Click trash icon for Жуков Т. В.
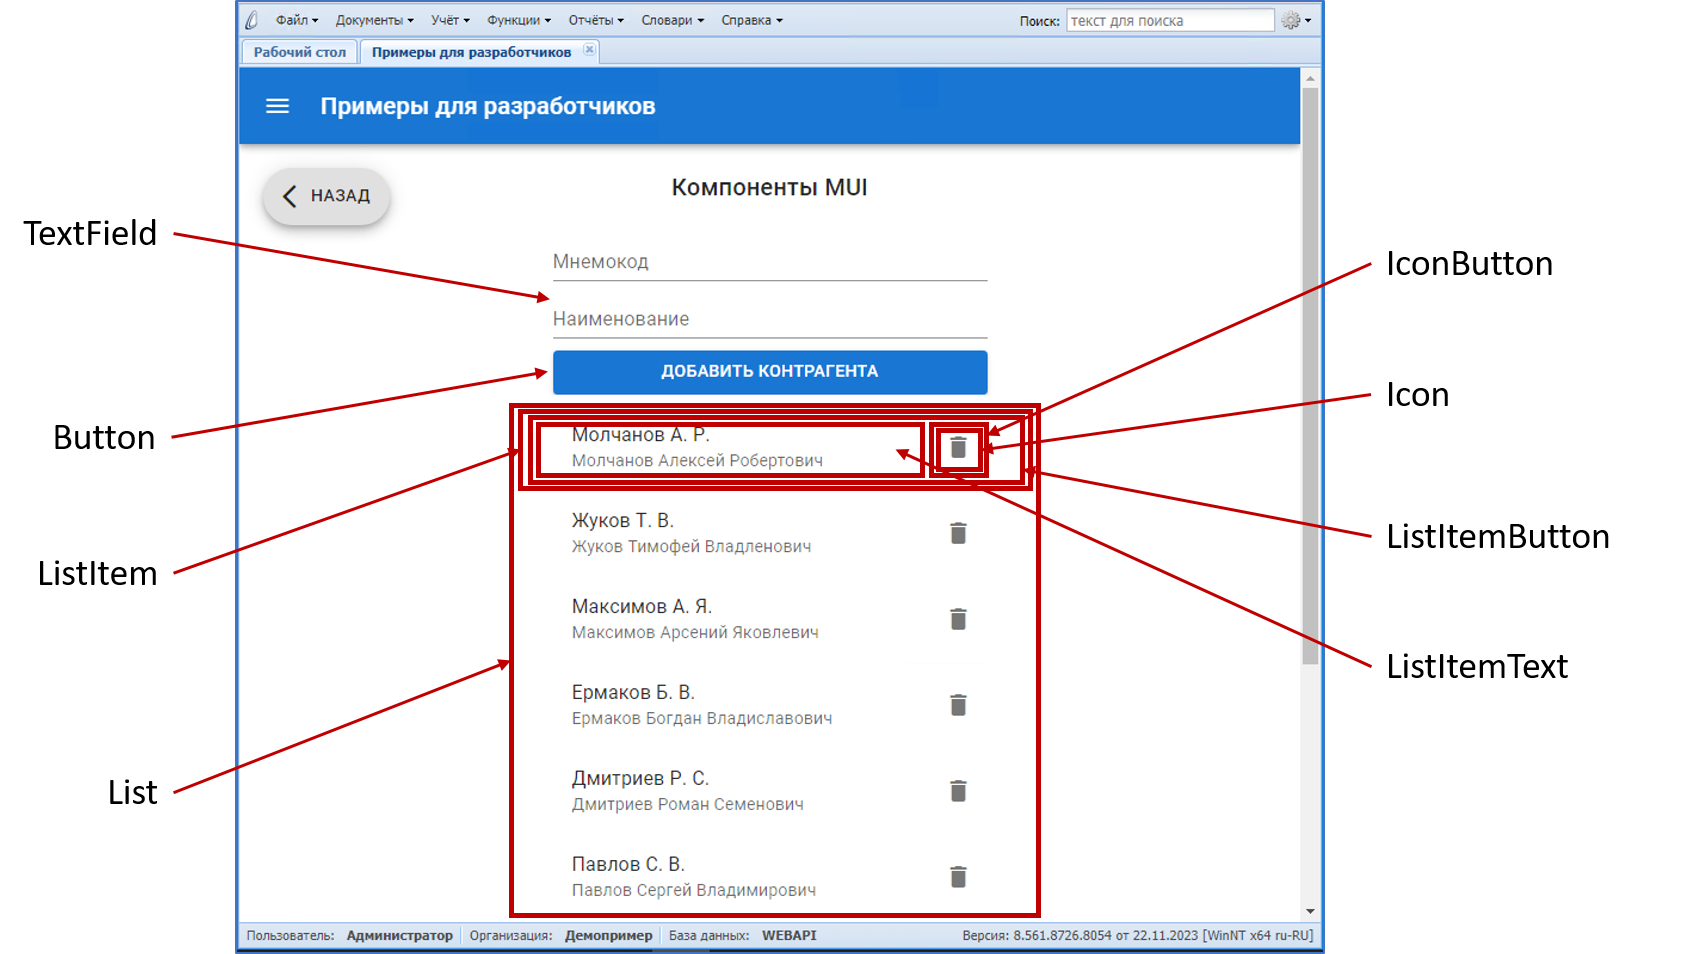This screenshot has height=954, width=1707. coord(957,534)
